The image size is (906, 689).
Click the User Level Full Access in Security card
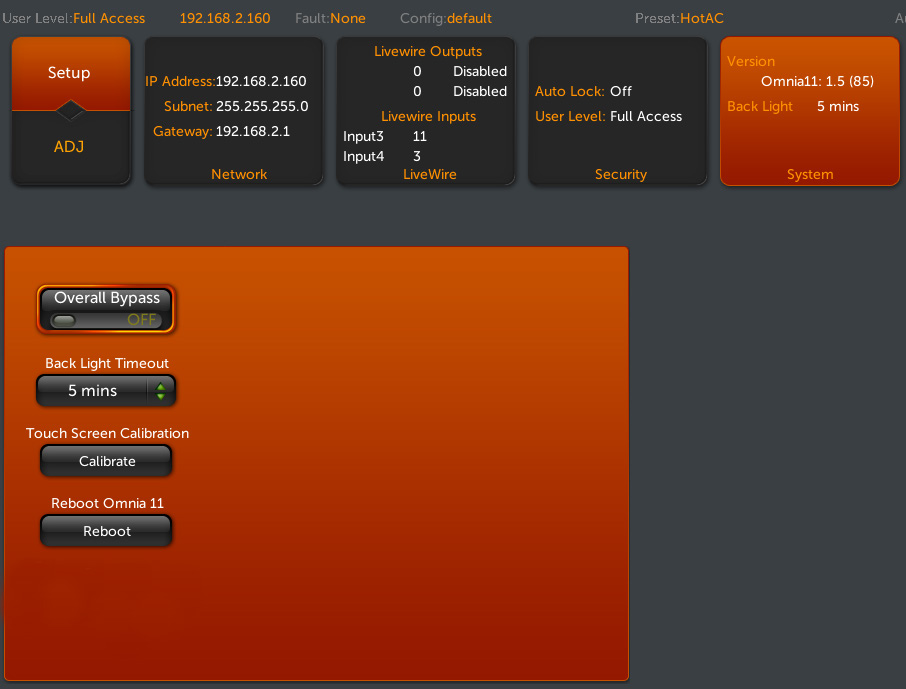coord(645,117)
